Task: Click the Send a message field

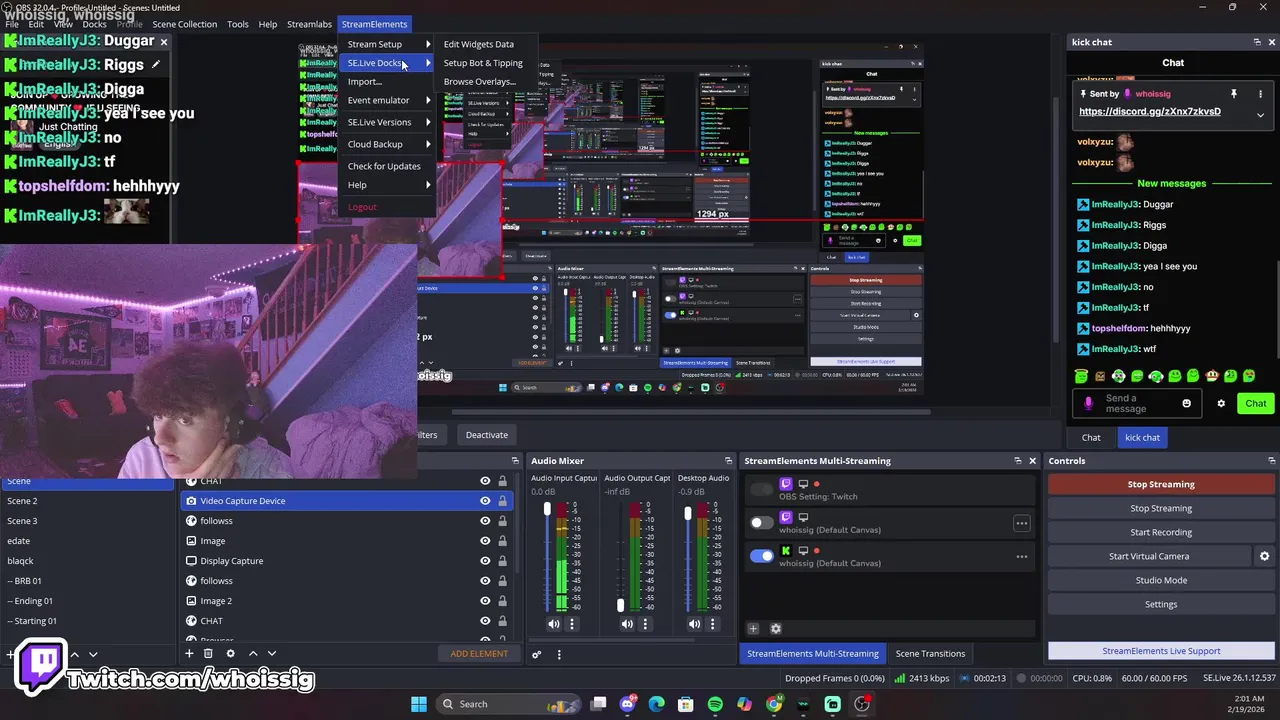Action: coord(1139,404)
